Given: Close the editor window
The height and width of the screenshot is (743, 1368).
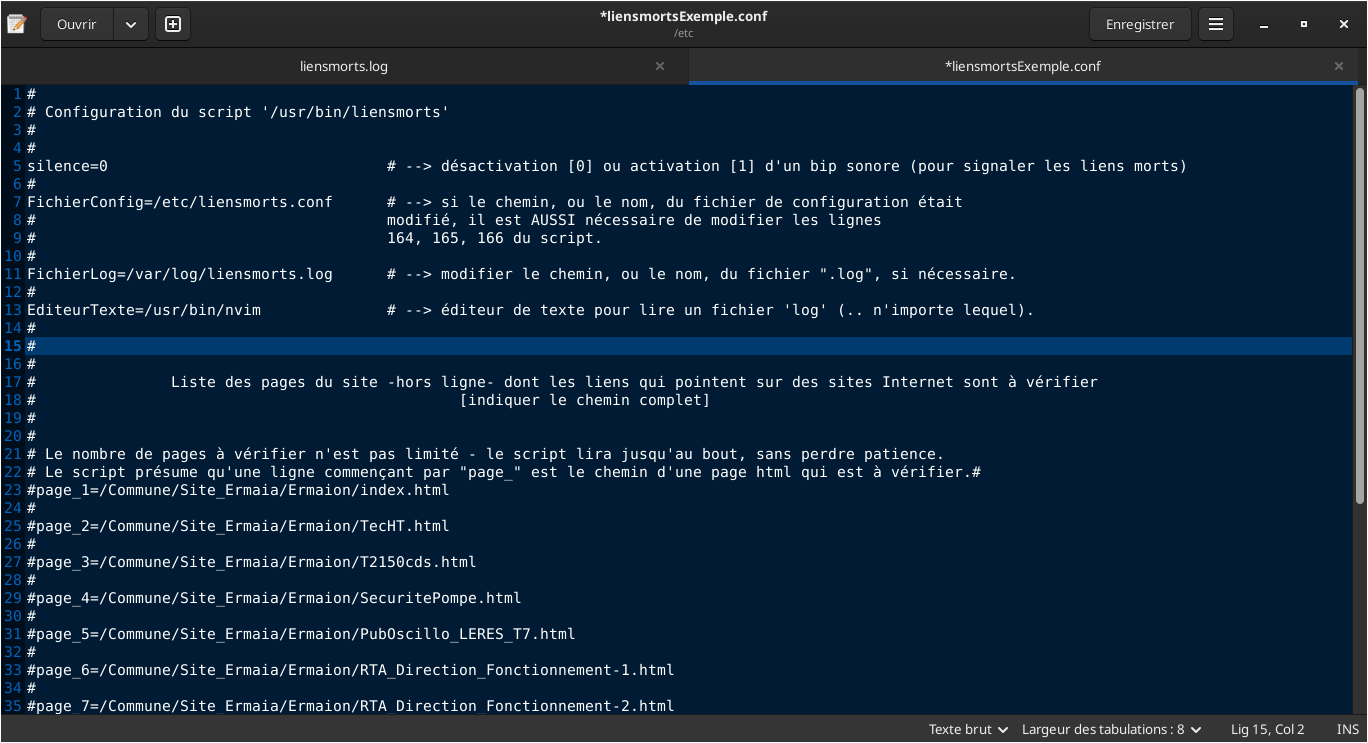Looking at the screenshot, I should click(1343, 24).
